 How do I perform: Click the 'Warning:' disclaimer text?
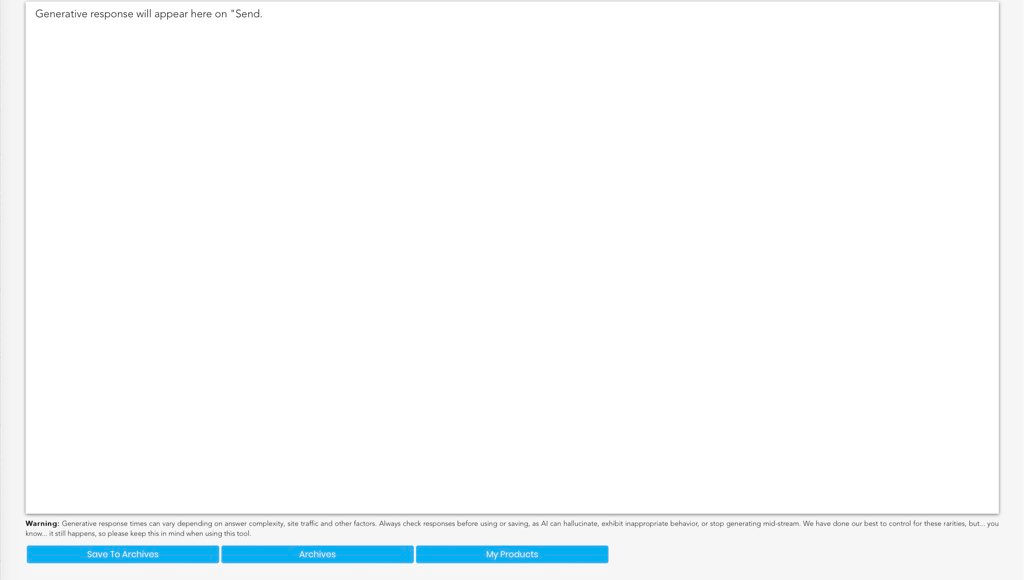[512, 528]
